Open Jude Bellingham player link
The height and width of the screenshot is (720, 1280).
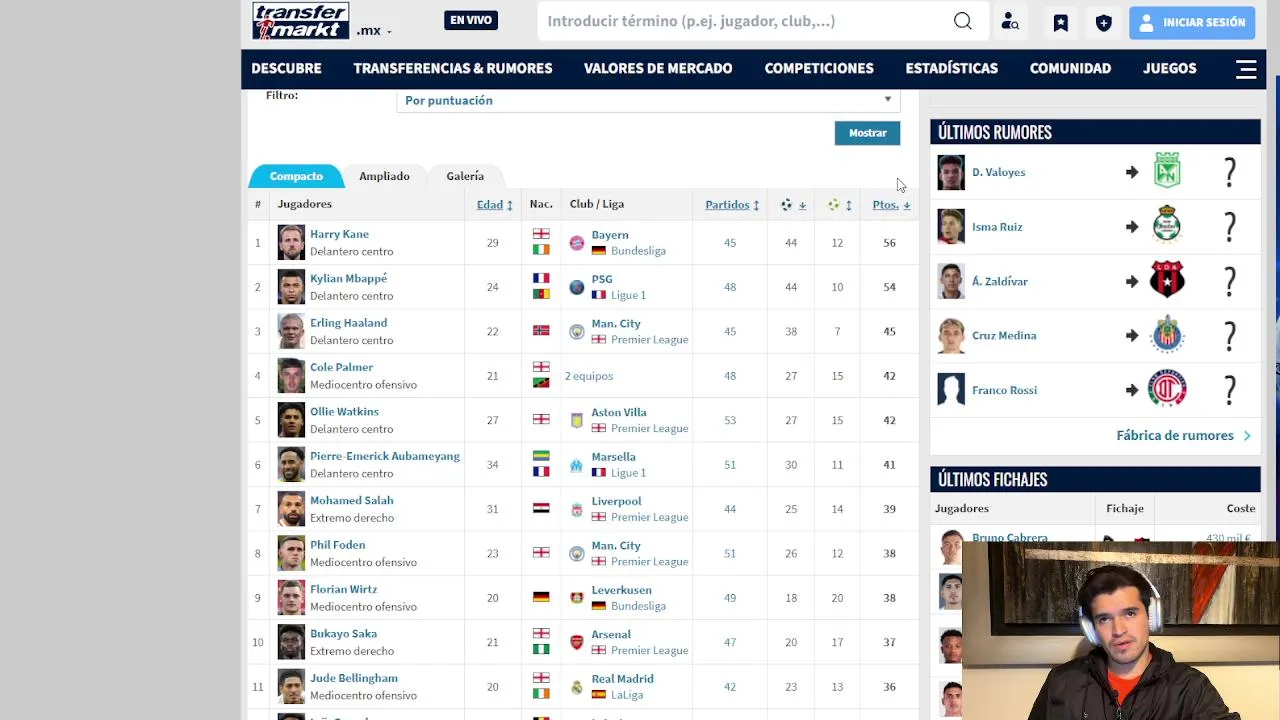pos(354,678)
